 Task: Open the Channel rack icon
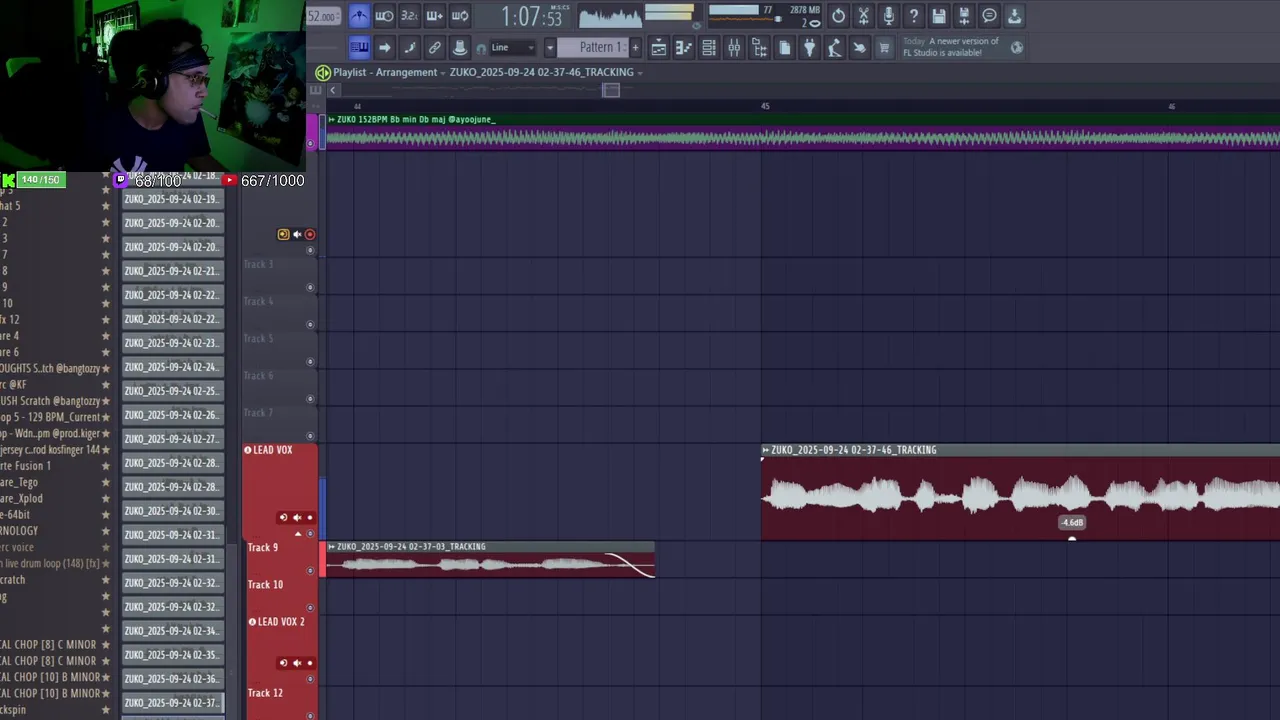[709, 47]
